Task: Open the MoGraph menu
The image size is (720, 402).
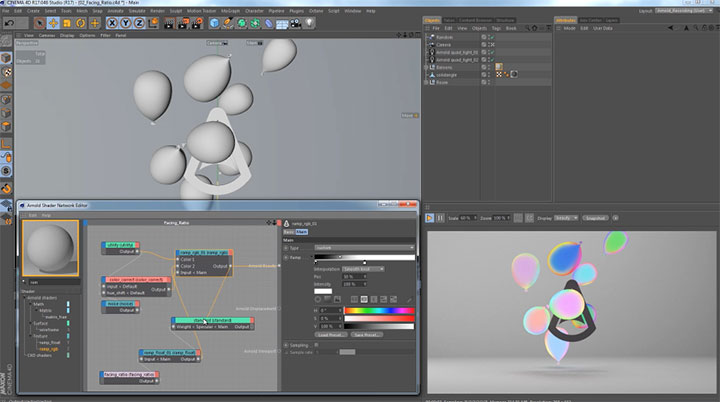Action: coord(231,11)
